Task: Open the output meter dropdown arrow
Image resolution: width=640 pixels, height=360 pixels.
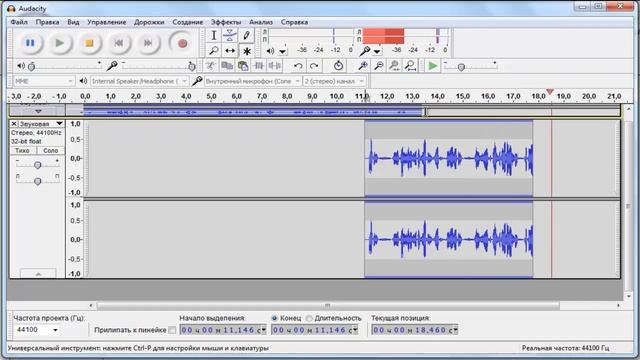Action: pyautogui.click(x=282, y=51)
